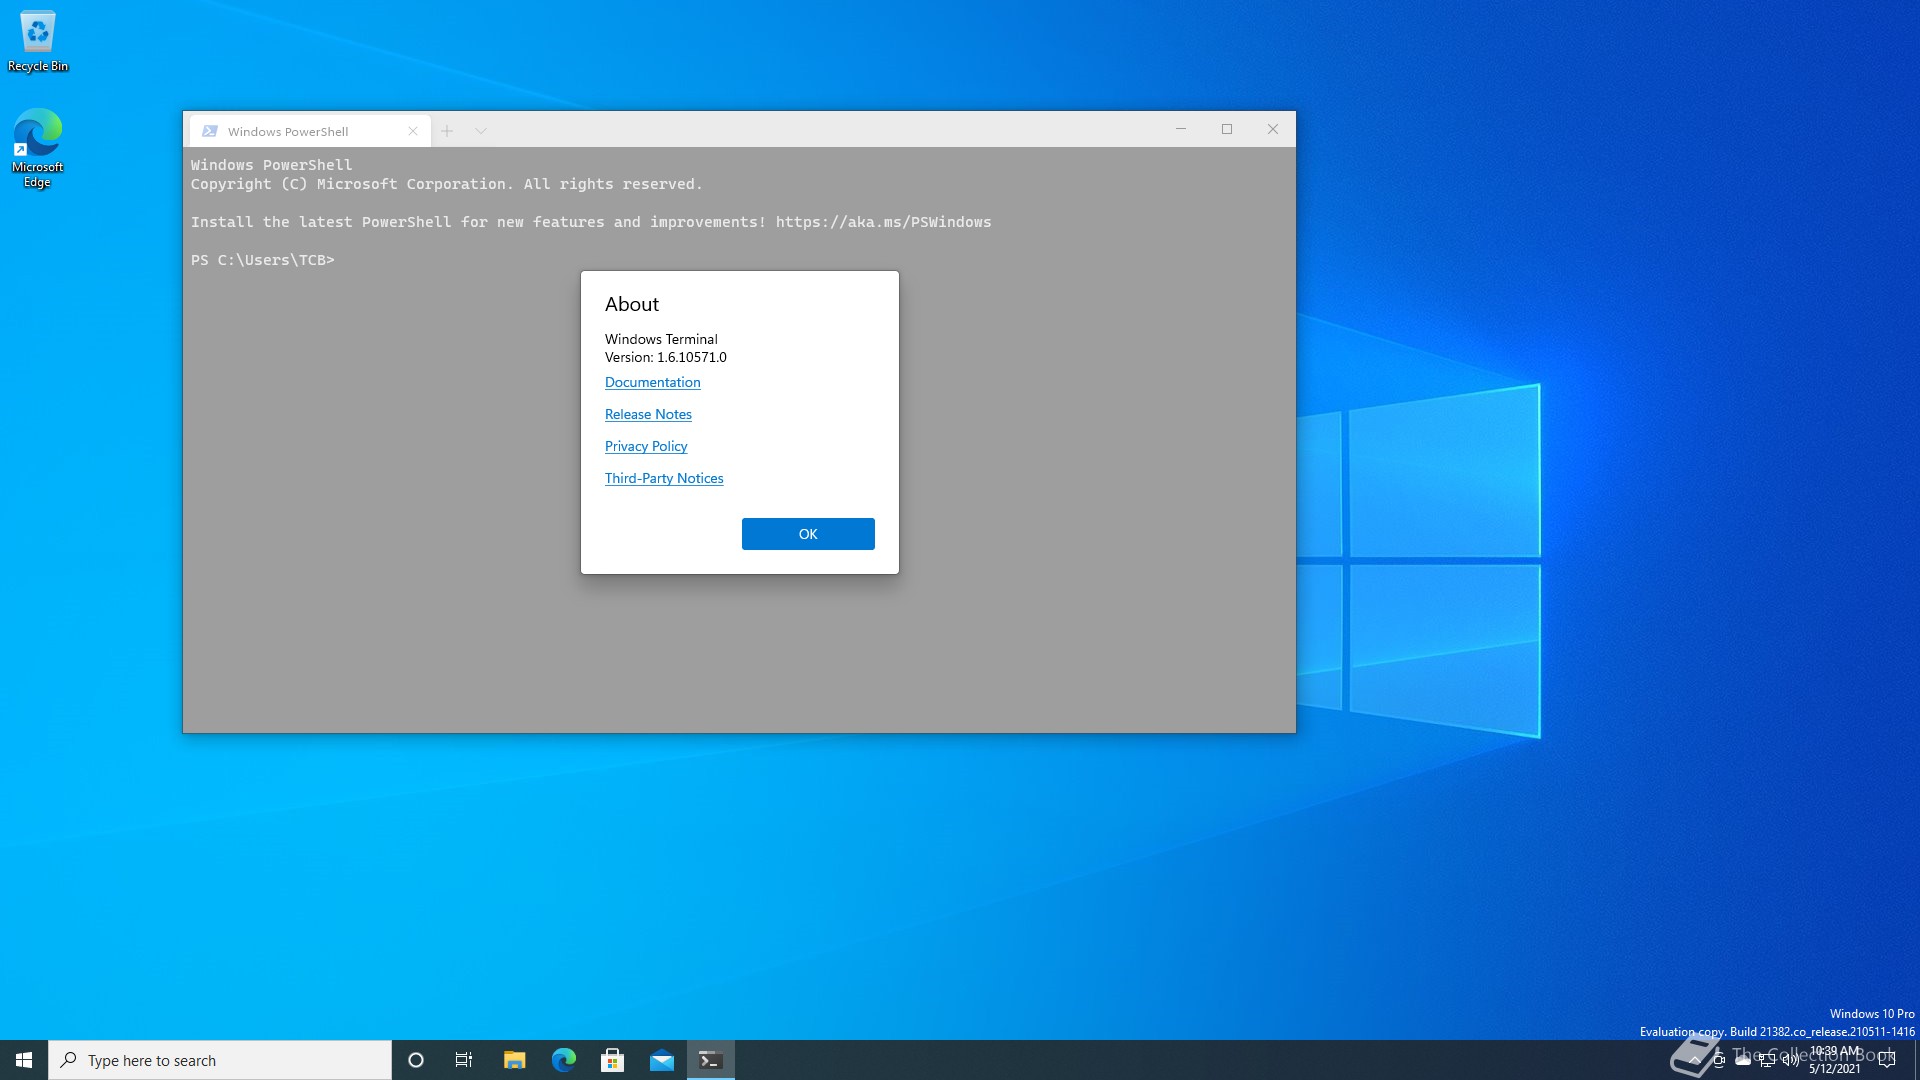
Task: Click the version text 1.6.10571.0
Action: click(692, 357)
